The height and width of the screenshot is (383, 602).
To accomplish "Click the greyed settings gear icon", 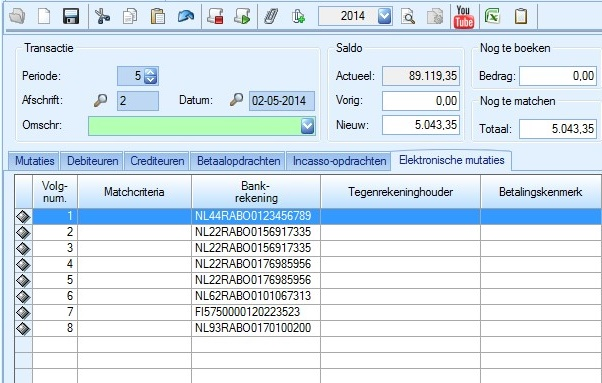I will [435, 17].
